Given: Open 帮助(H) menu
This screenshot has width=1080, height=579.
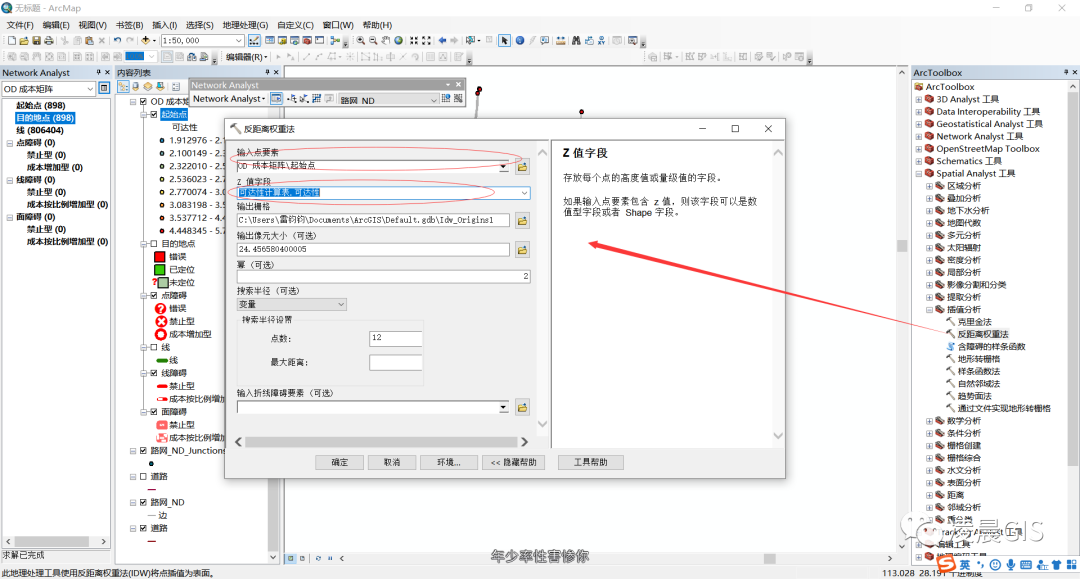Looking at the screenshot, I should tap(377, 25).
